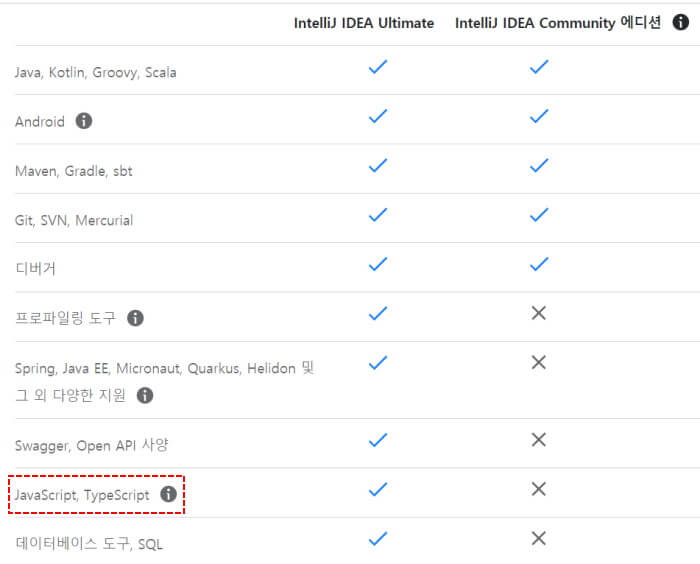Select the JavaScript, TypeScript label
This screenshot has height=564, width=700.
point(82,495)
